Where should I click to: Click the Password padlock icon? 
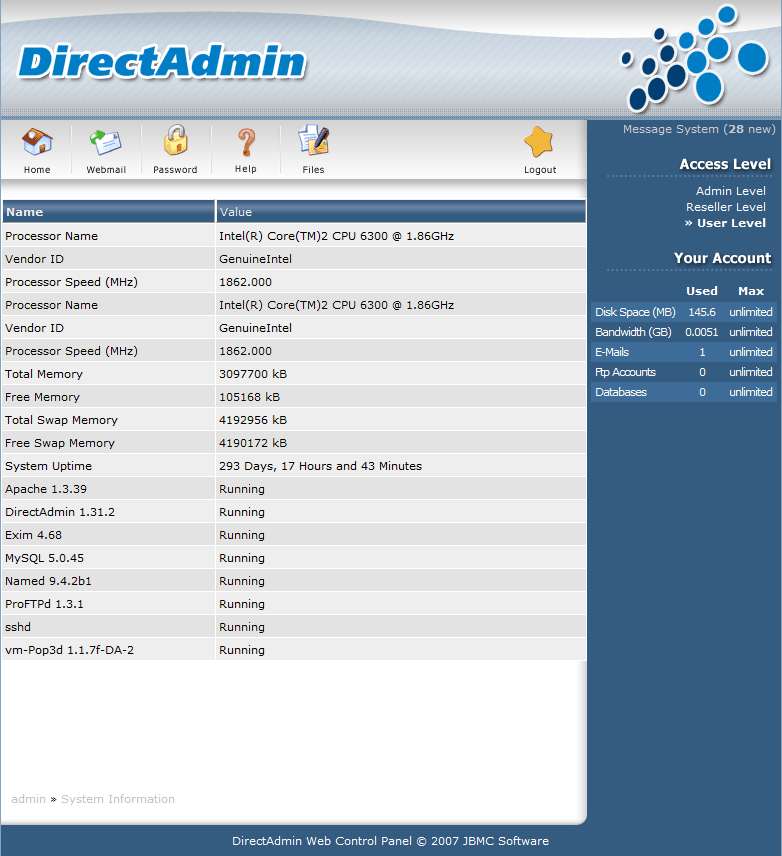[175, 140]
